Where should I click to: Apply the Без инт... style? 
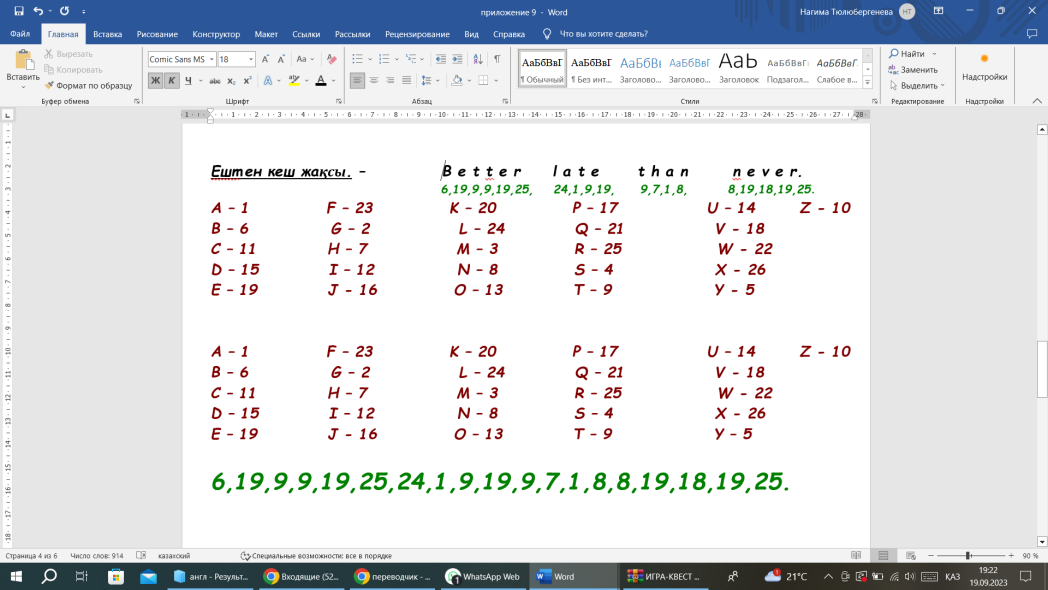point(591,68)
